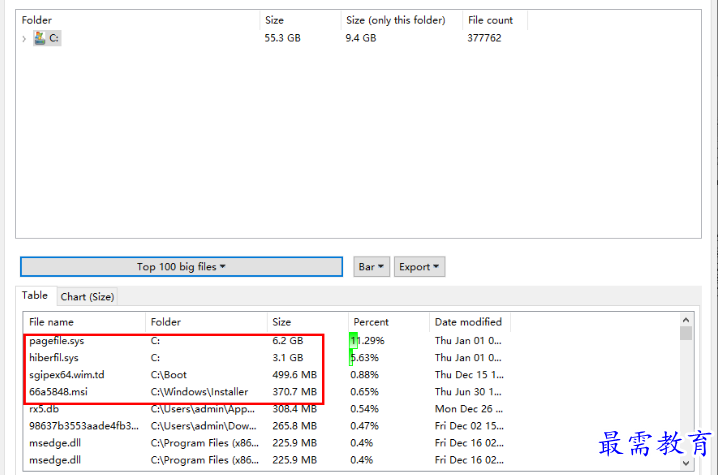Screen dimensions: 720x475
Task: Open the Bar dropdown menu
Action: pyautogui.click(x=370, y=267)
